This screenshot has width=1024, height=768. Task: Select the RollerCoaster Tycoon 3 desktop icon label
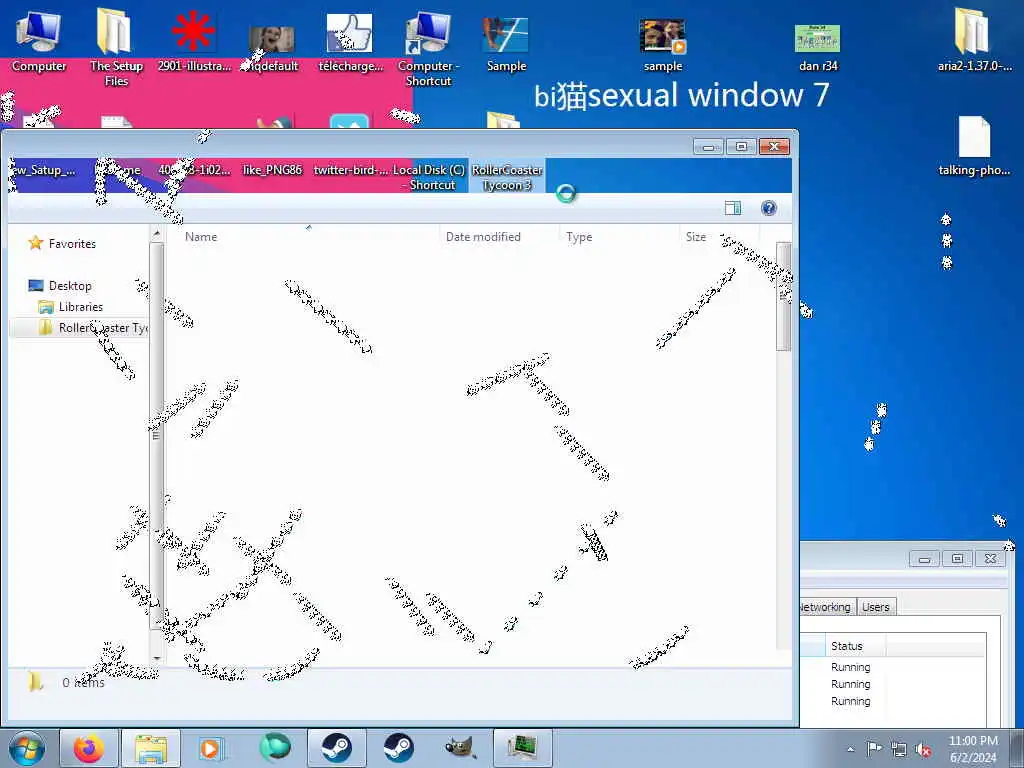click(x=507, y=177)
